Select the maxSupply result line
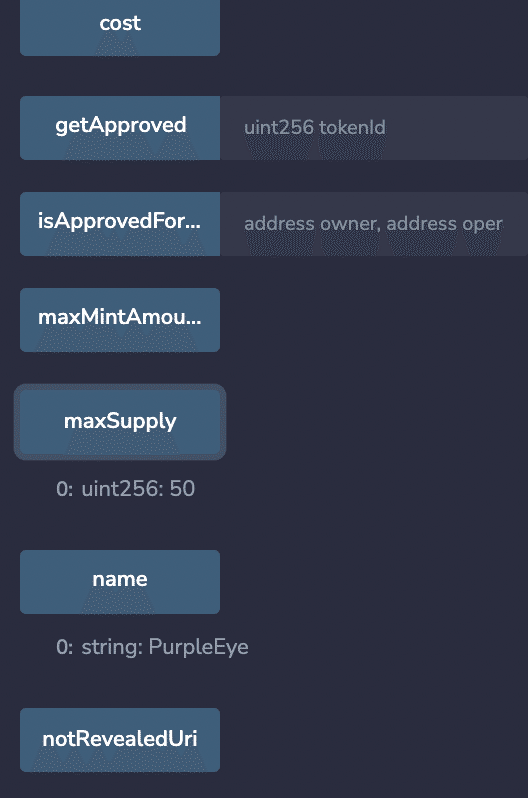 click(x=125, y=489)
